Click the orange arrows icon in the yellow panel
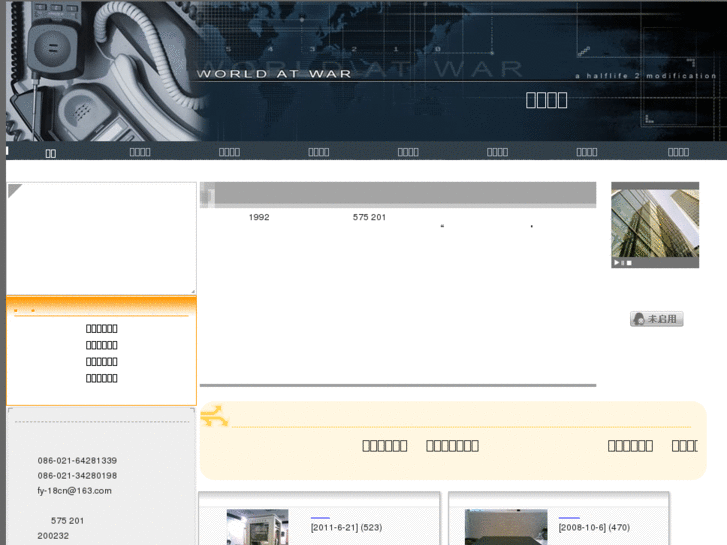The width and height of the screenshot is (727, 545). pyautogui.click(x=214, y=416)
